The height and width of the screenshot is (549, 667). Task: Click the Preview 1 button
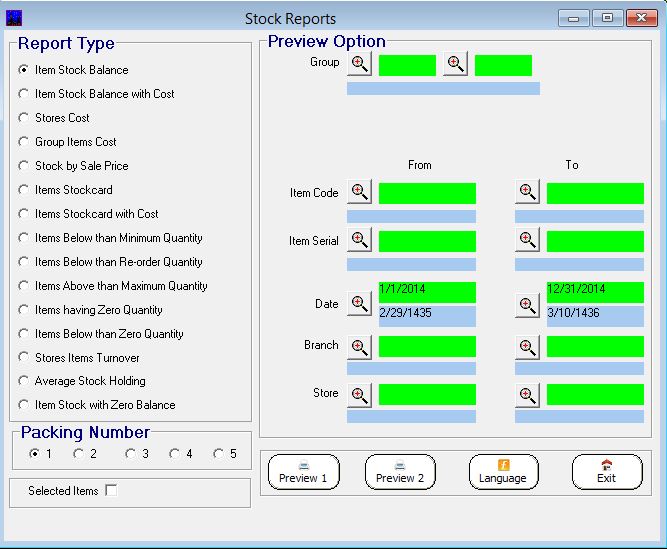(303, 472)
